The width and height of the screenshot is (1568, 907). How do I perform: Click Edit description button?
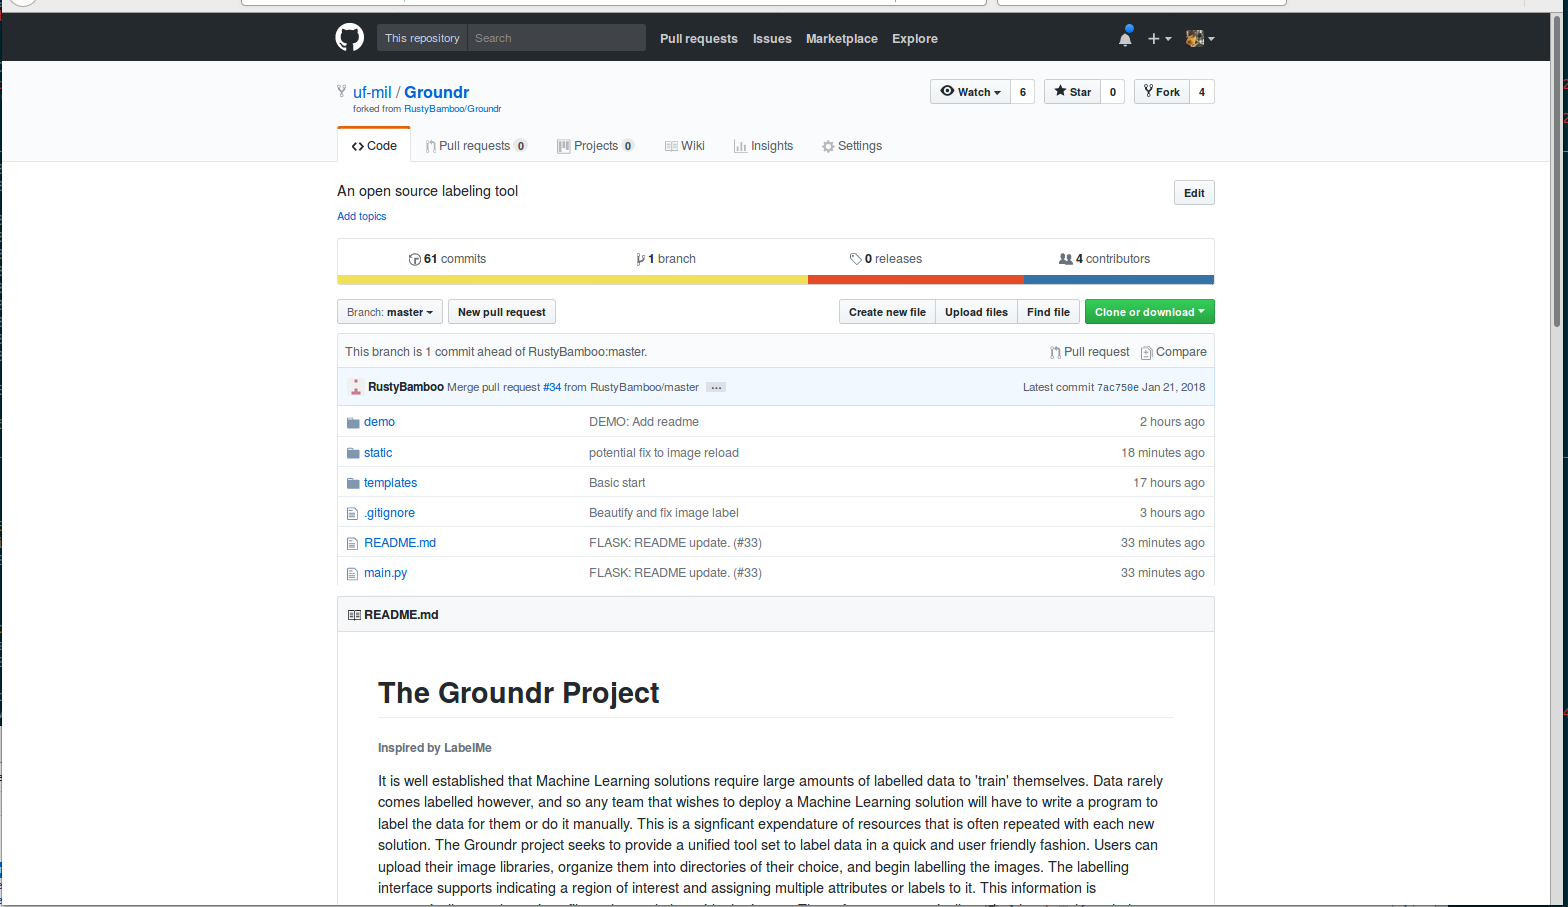coord(1194,193)
